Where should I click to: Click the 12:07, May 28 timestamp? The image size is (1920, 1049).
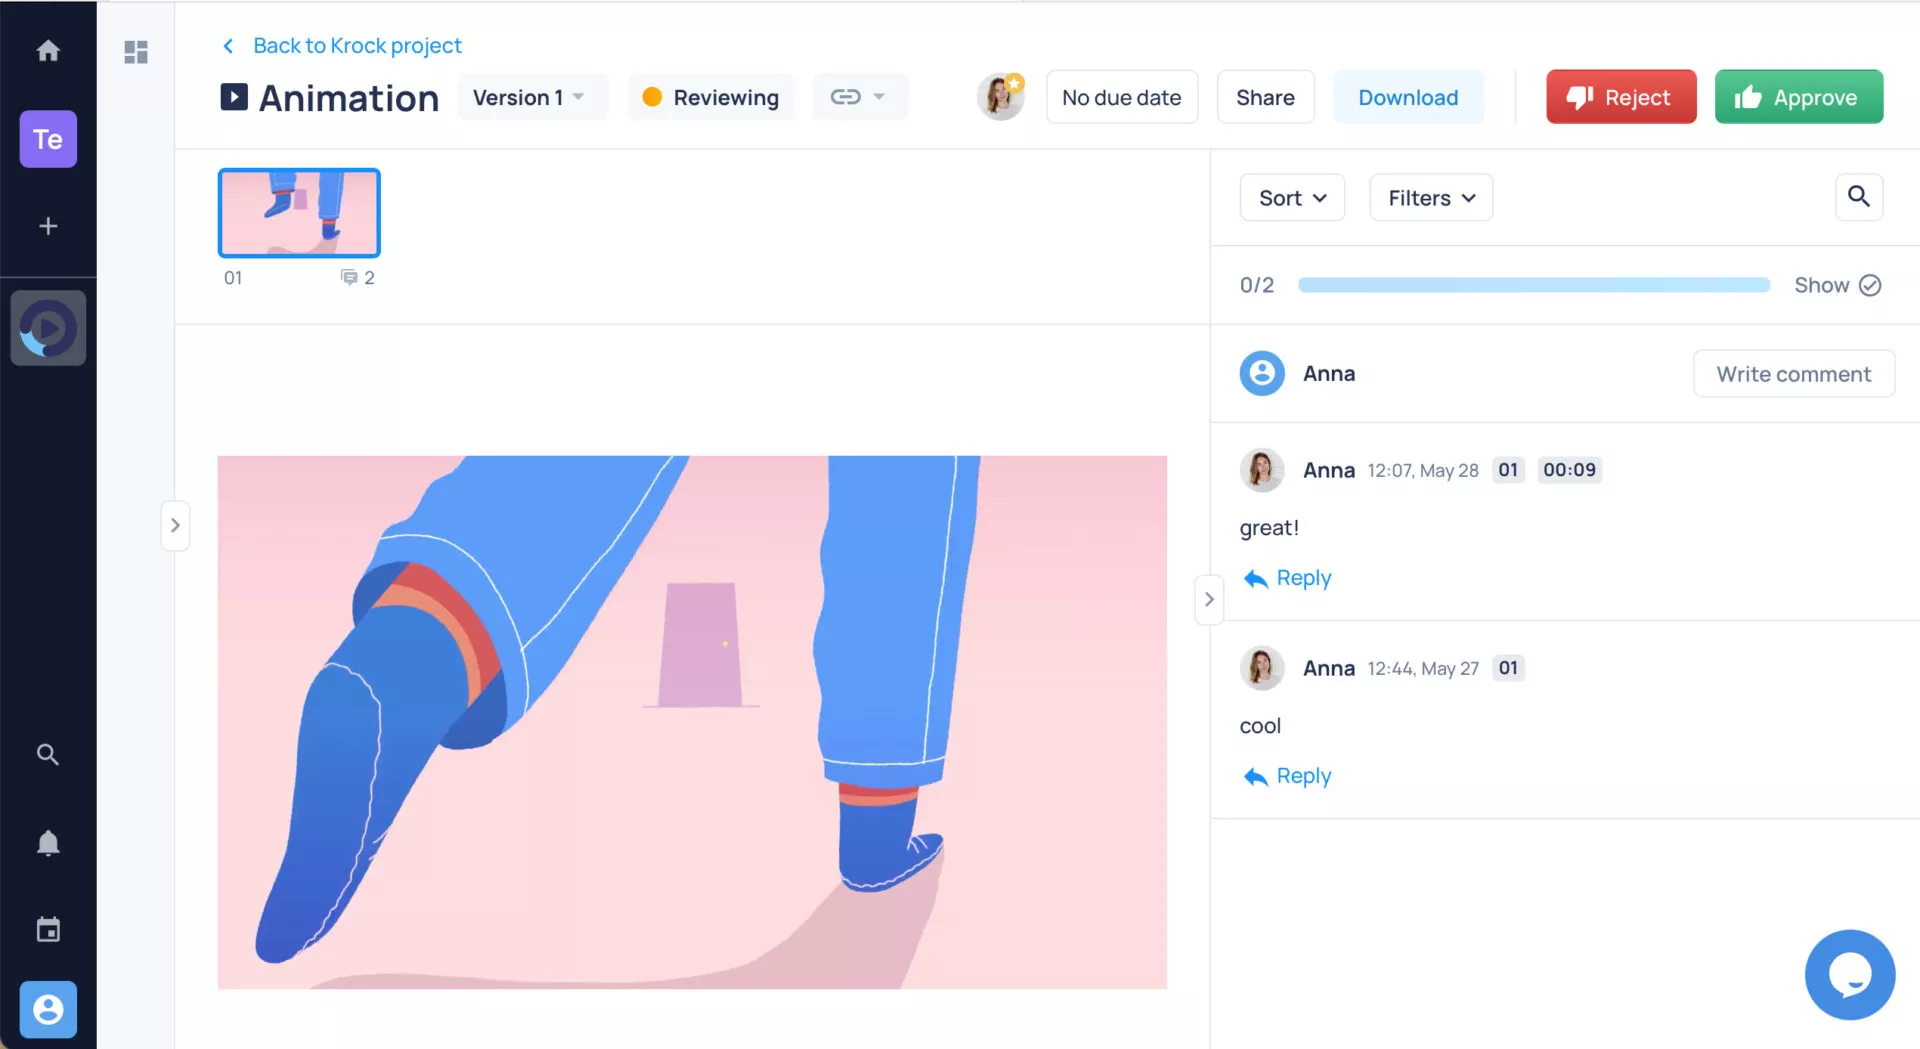pos(1423,470)
